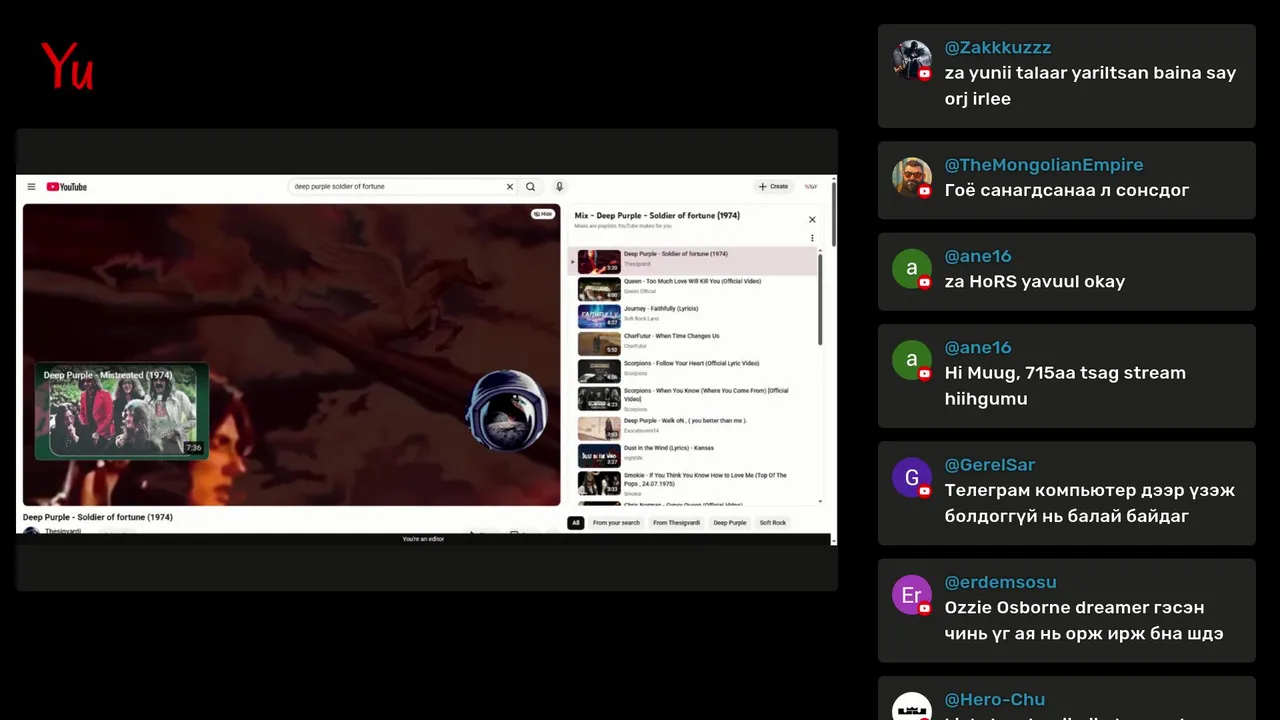Select Smokie - If You Think You Know video
The image size is (1280, 720).
pos(693,484)
